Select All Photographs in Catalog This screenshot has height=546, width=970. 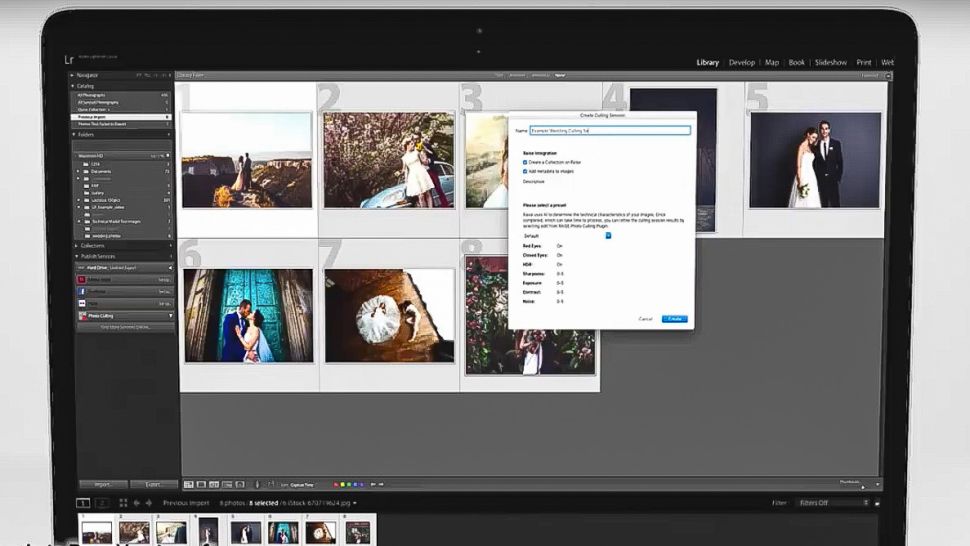tap(122, 95)
